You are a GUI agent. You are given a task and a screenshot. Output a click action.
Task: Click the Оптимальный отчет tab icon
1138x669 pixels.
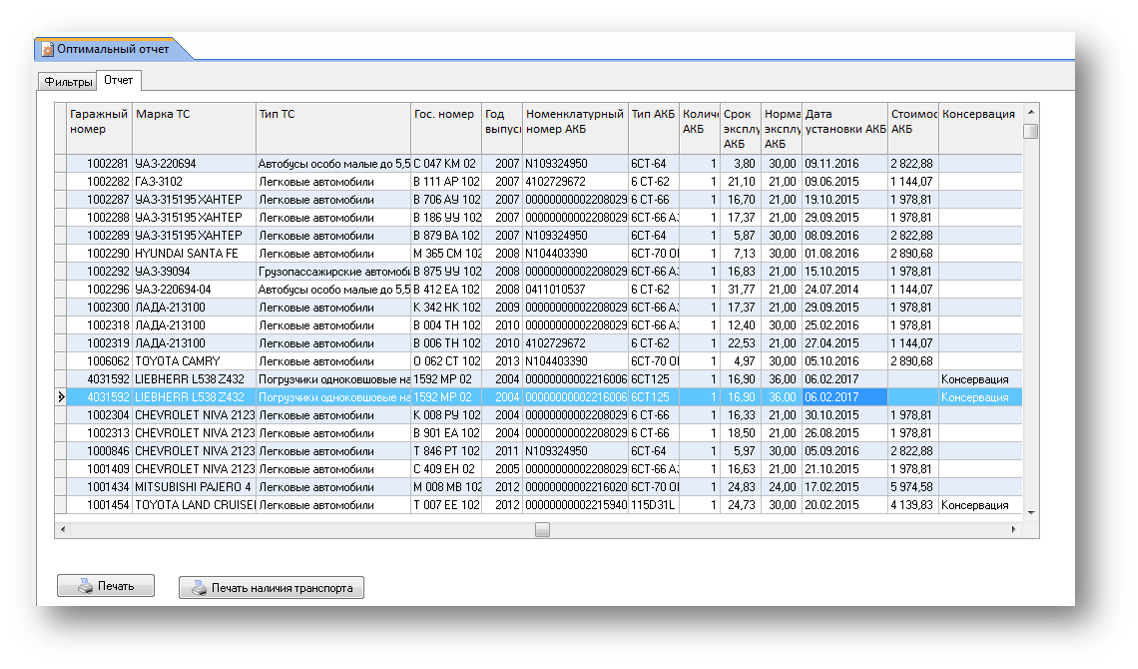coord(47,49)
